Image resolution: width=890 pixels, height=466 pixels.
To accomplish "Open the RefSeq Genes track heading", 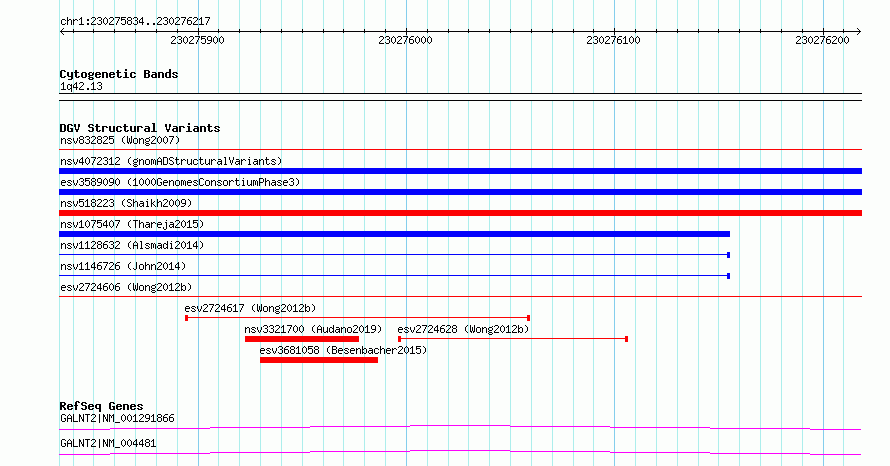I will click(x=101, y=406).
